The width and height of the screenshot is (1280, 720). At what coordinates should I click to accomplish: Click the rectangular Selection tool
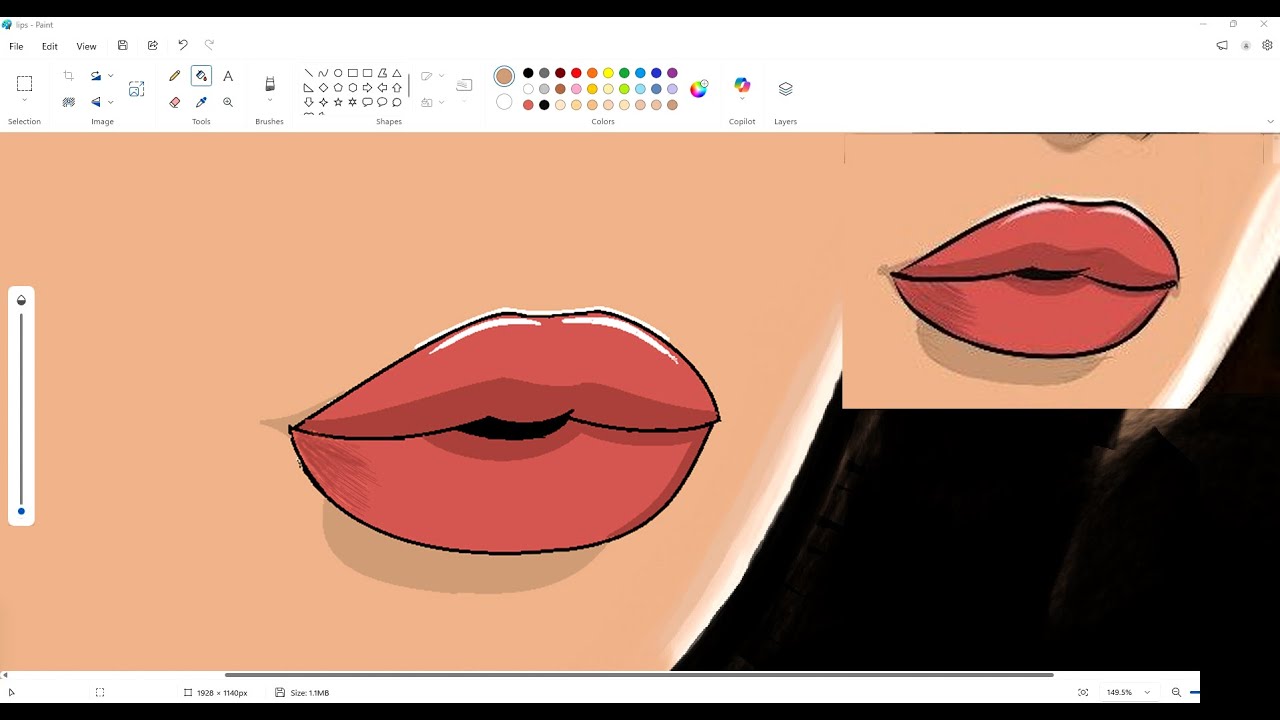[24, 83]
